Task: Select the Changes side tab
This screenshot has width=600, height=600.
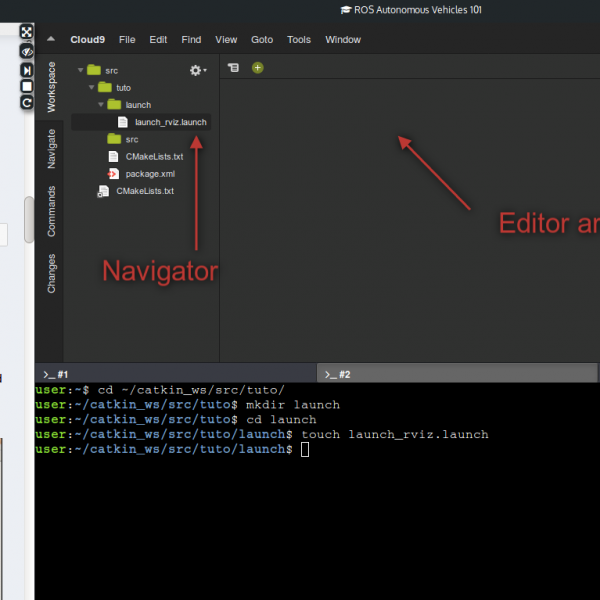Action: [51, 274]
